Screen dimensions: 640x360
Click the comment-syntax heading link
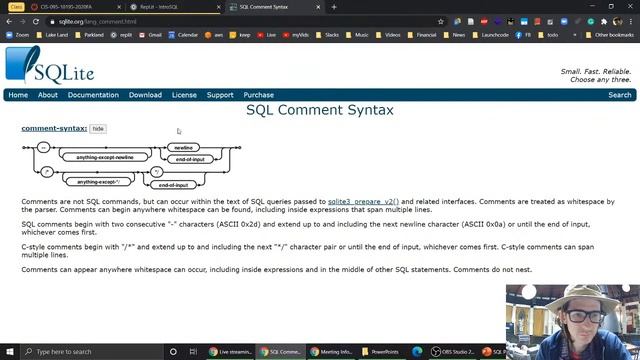click(x=54, y=128)
